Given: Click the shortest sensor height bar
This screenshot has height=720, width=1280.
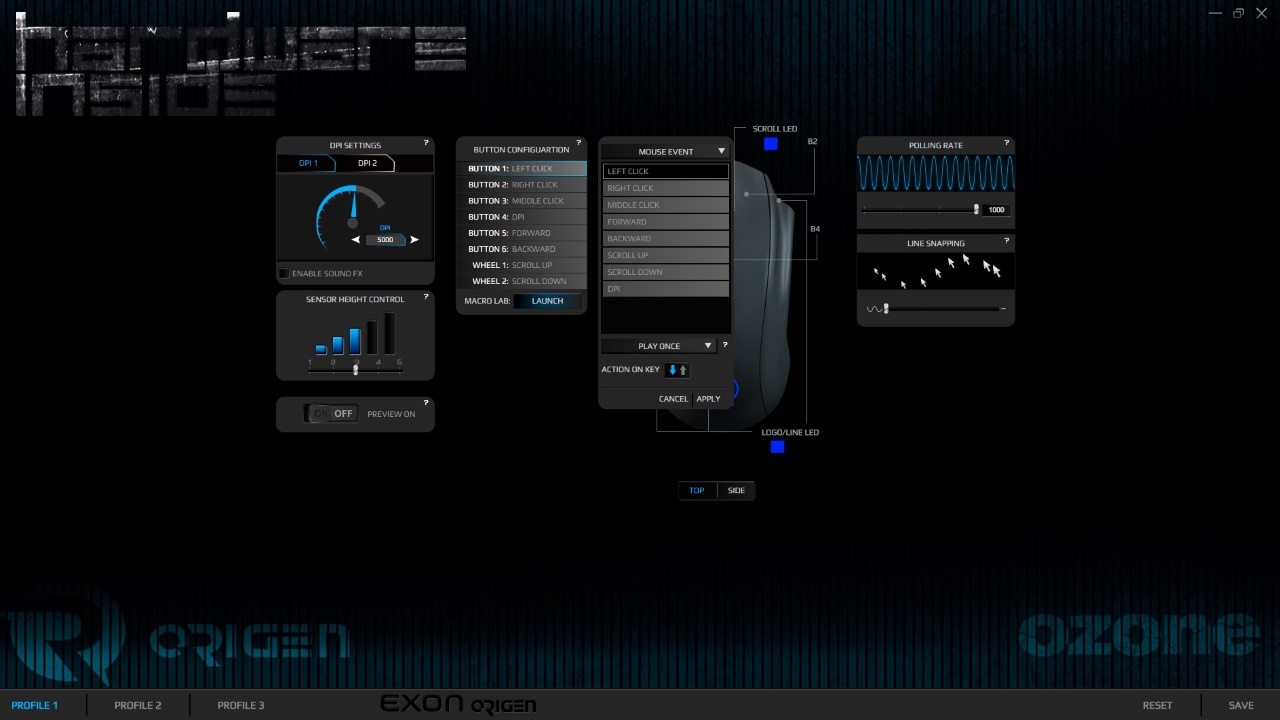Looking at the screenshot, I should click(x=321, y=350).
